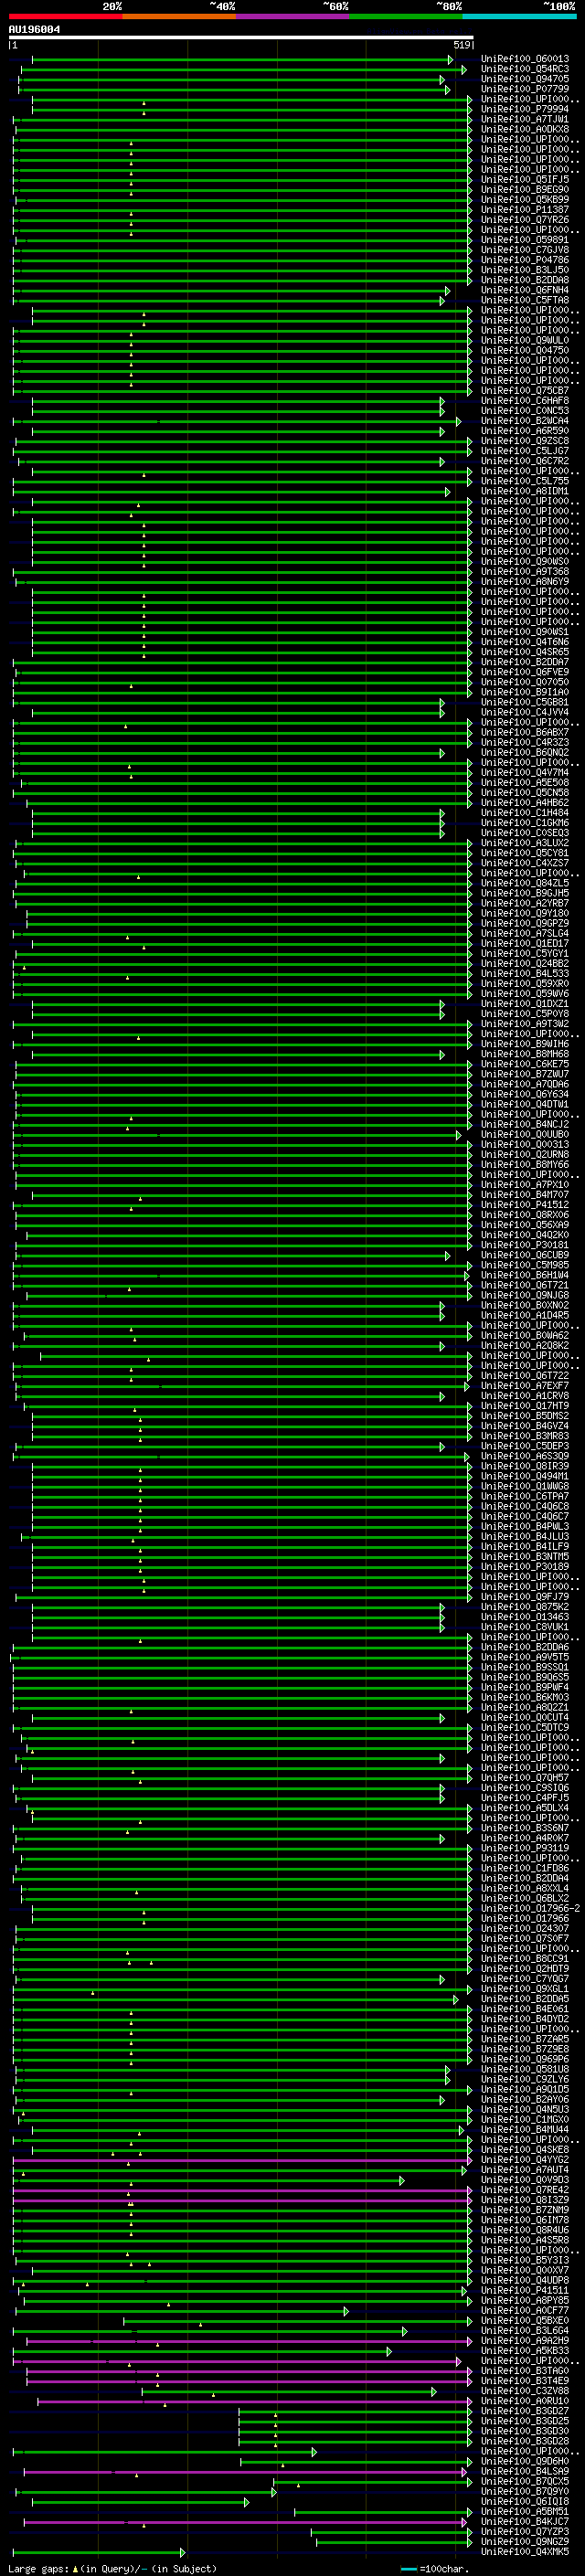Image resolution: width=585 pixels, height=2576 pixels.
Task: Open hit UniRef100_P07799
Action: (525, 89)
